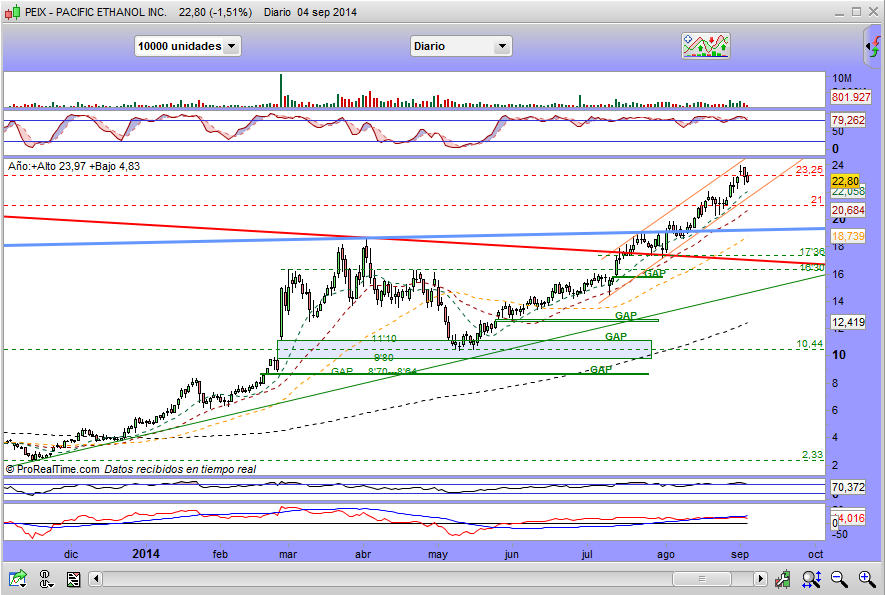885x595 pixels.
Task: Click the 'sep' month label on time axis
Action: pos(740,554)
